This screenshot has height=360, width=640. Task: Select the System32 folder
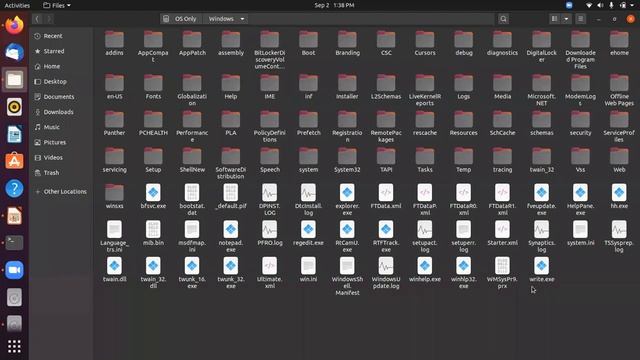(347, 160)
